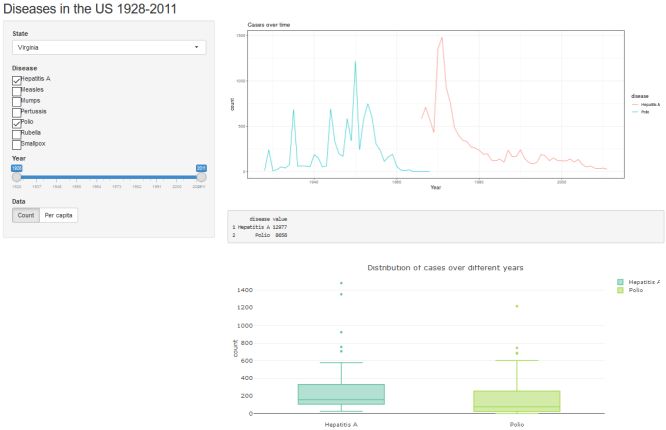Screen dimensions: 666x430
Task: Click the left Year slider handle
Action: tap(17, 177)
